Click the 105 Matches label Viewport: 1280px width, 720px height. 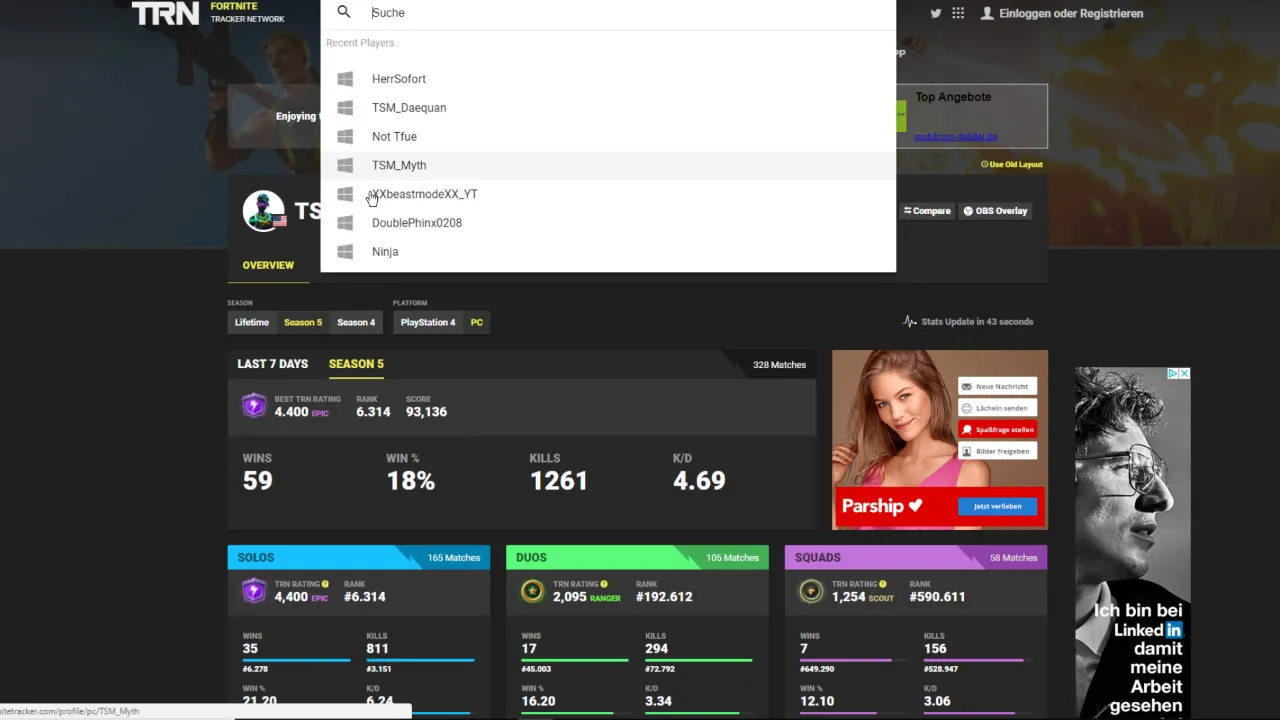[x=733, y=558]
